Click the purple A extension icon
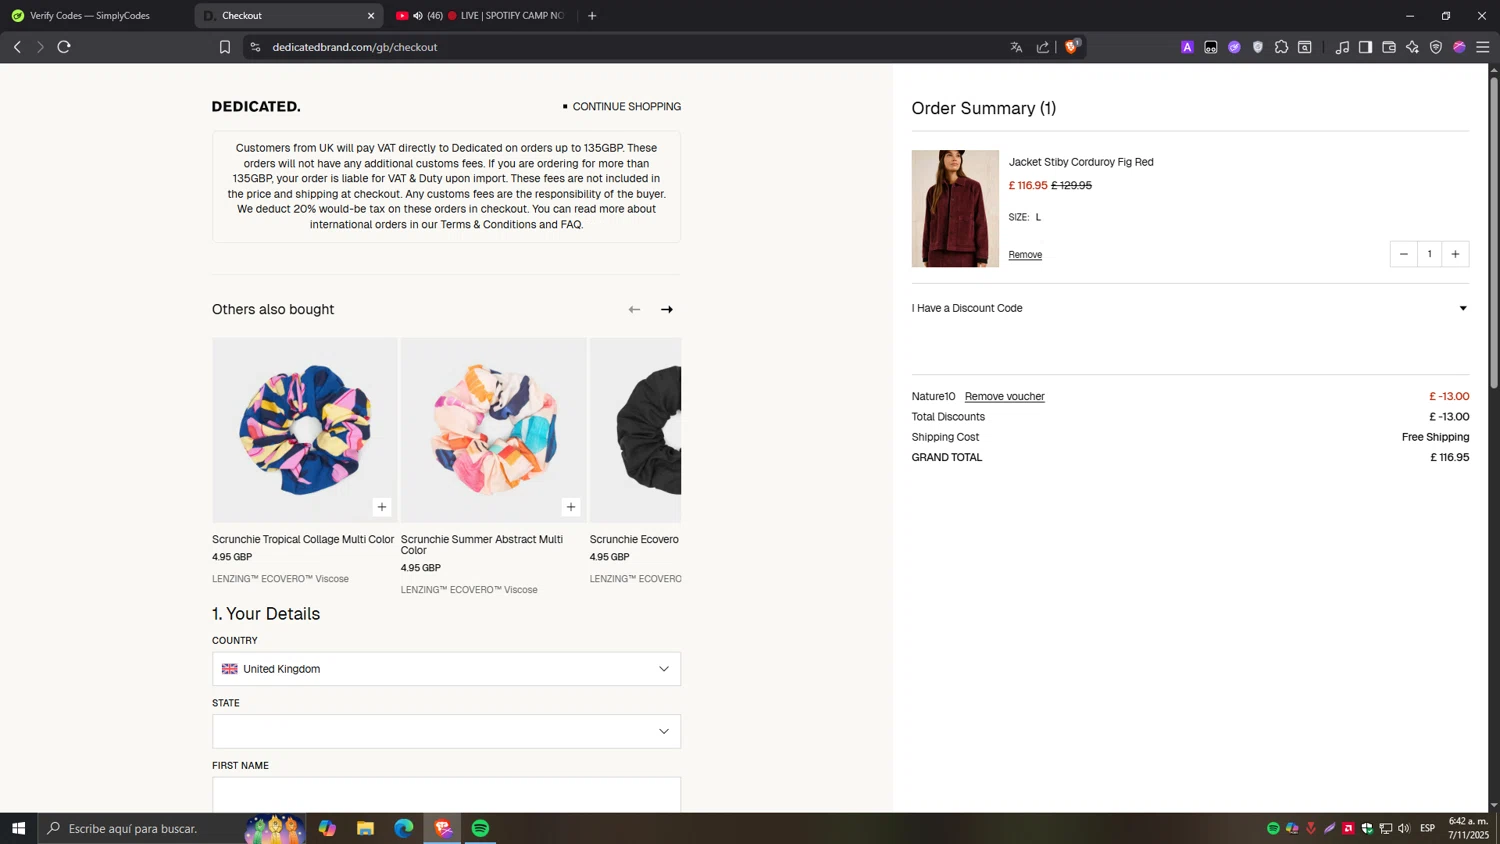 pyautogui.click(x=1187, y=47)
